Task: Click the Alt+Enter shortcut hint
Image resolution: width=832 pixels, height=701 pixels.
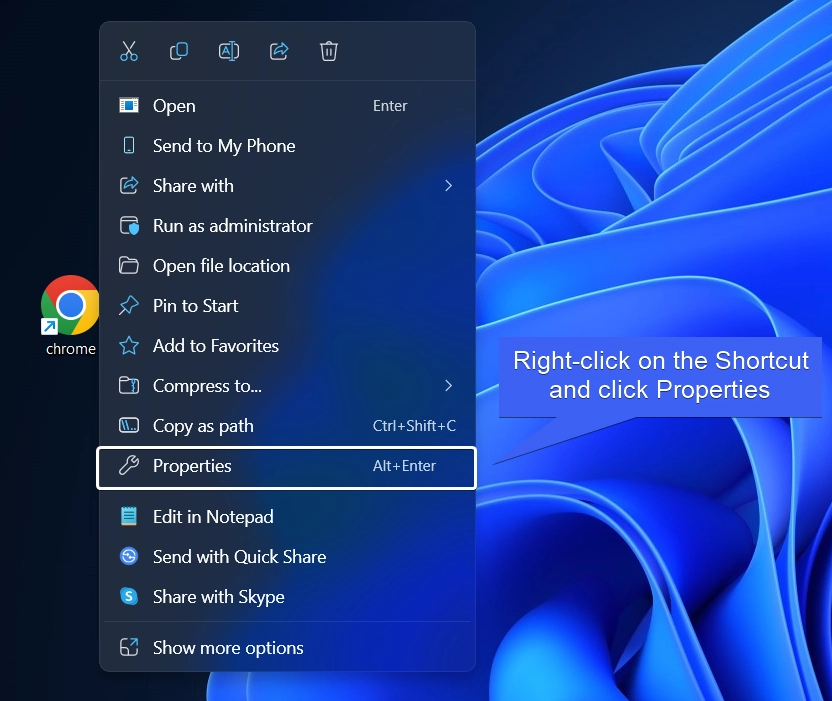Action: pos(404,466)
